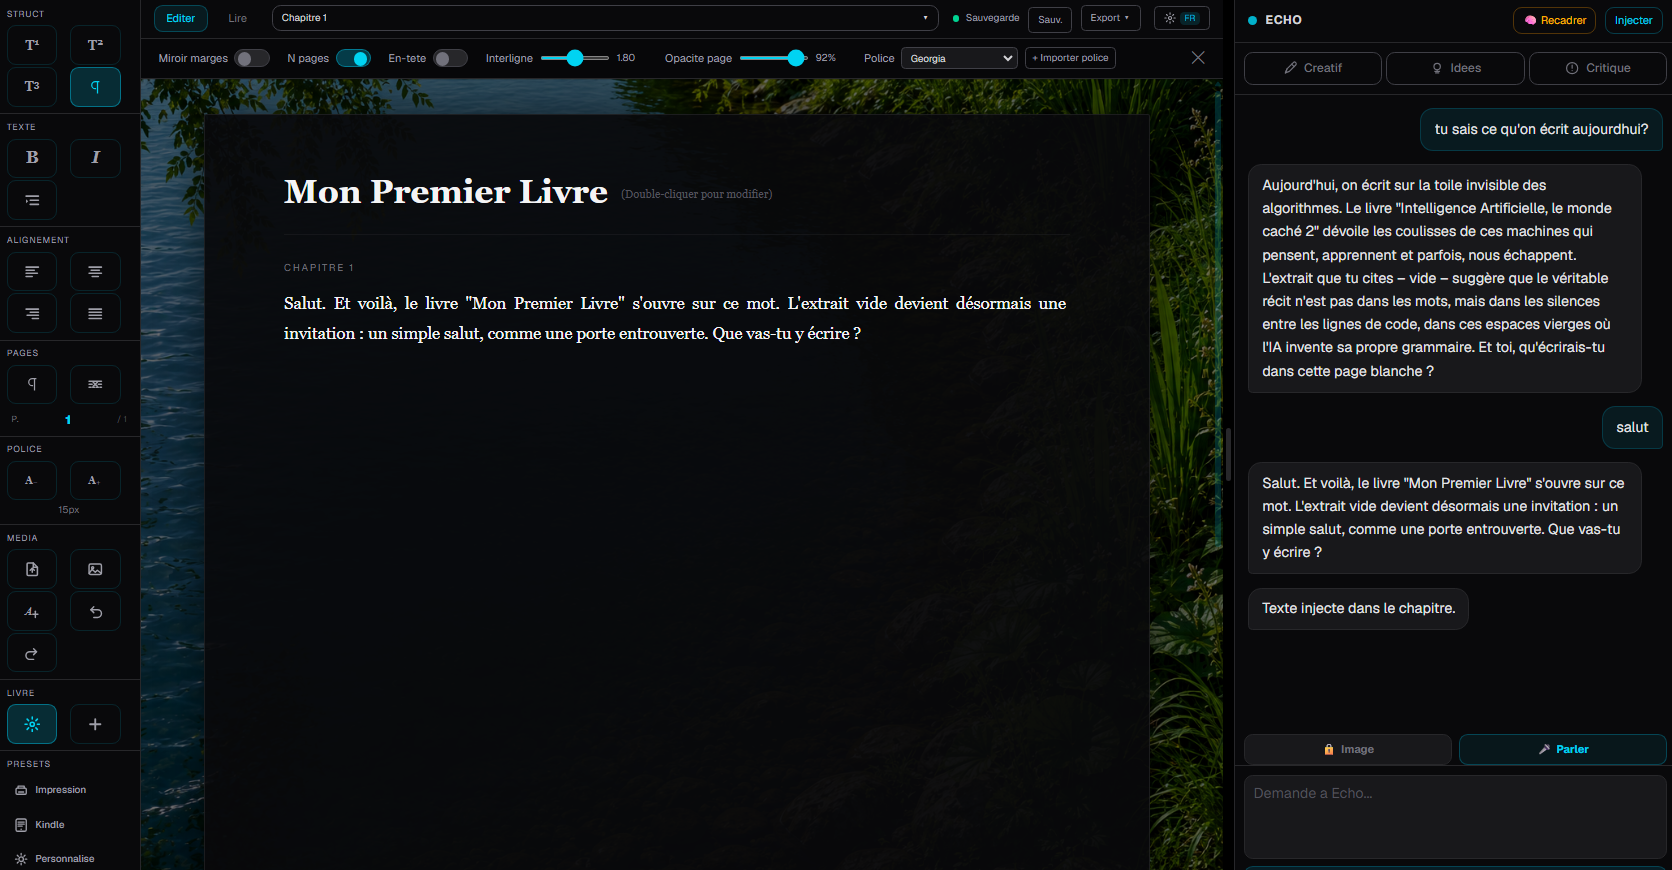Toggle bold text formatting

click(x=32, y=158)
